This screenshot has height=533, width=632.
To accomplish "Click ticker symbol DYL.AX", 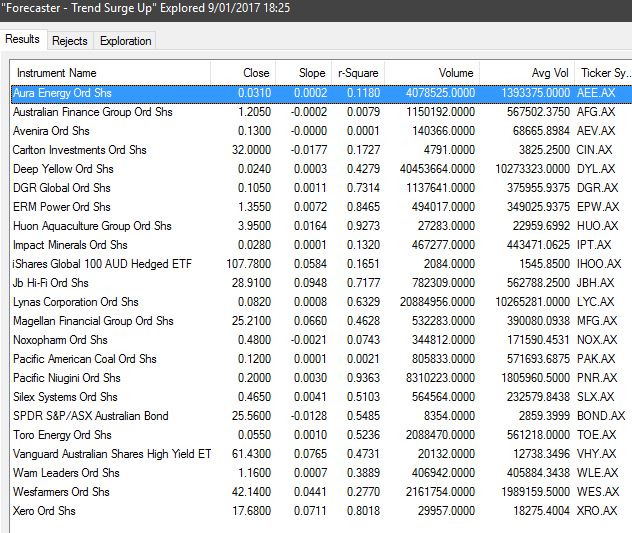I will click(596, 169).
